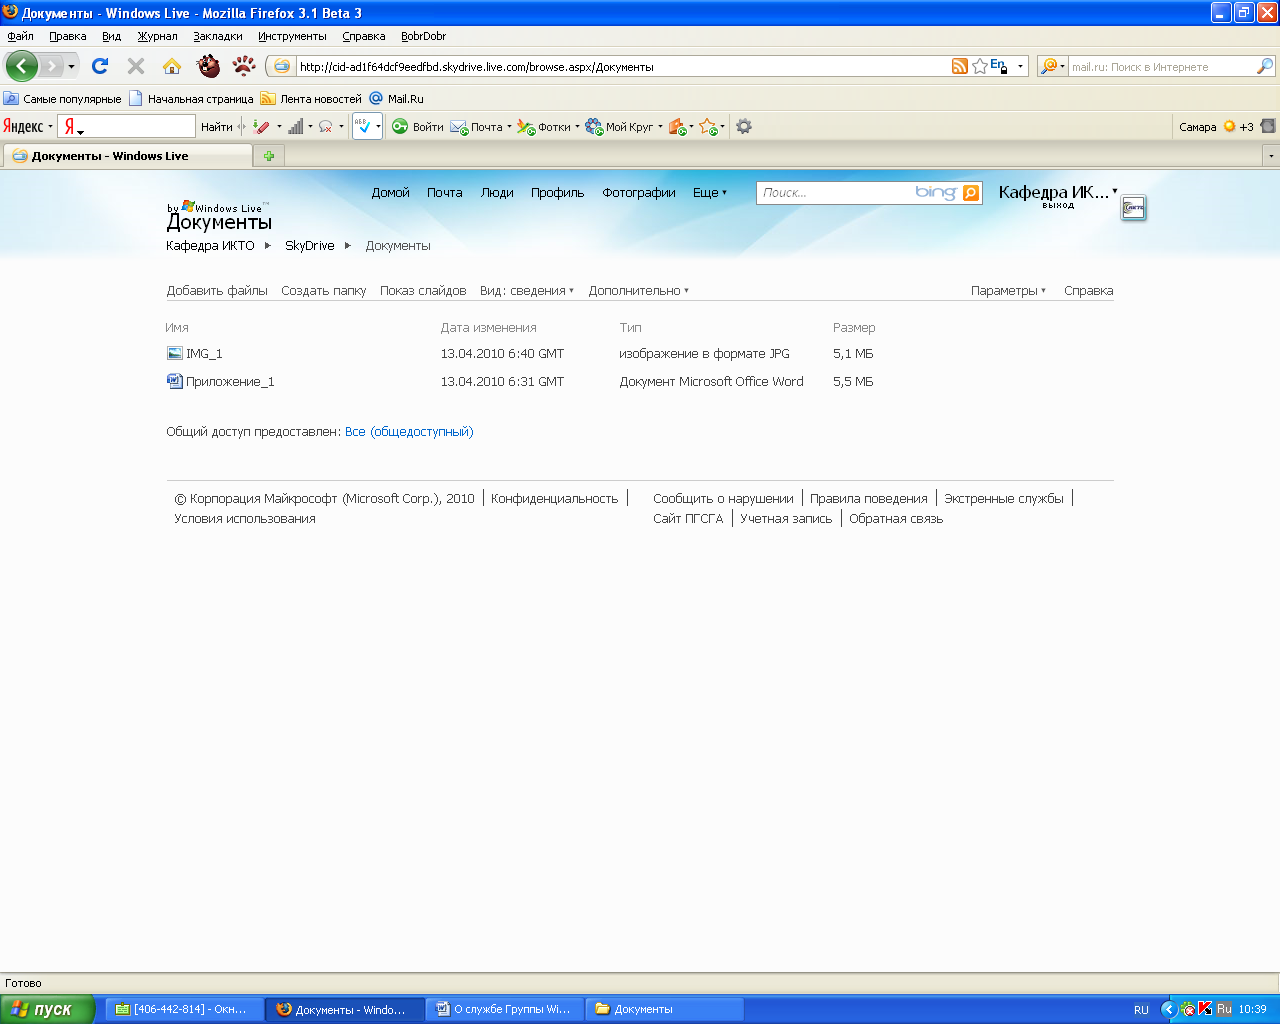Click the RSS feed icon in address bar
The image size is (1280, 1024).
(960, 66)
